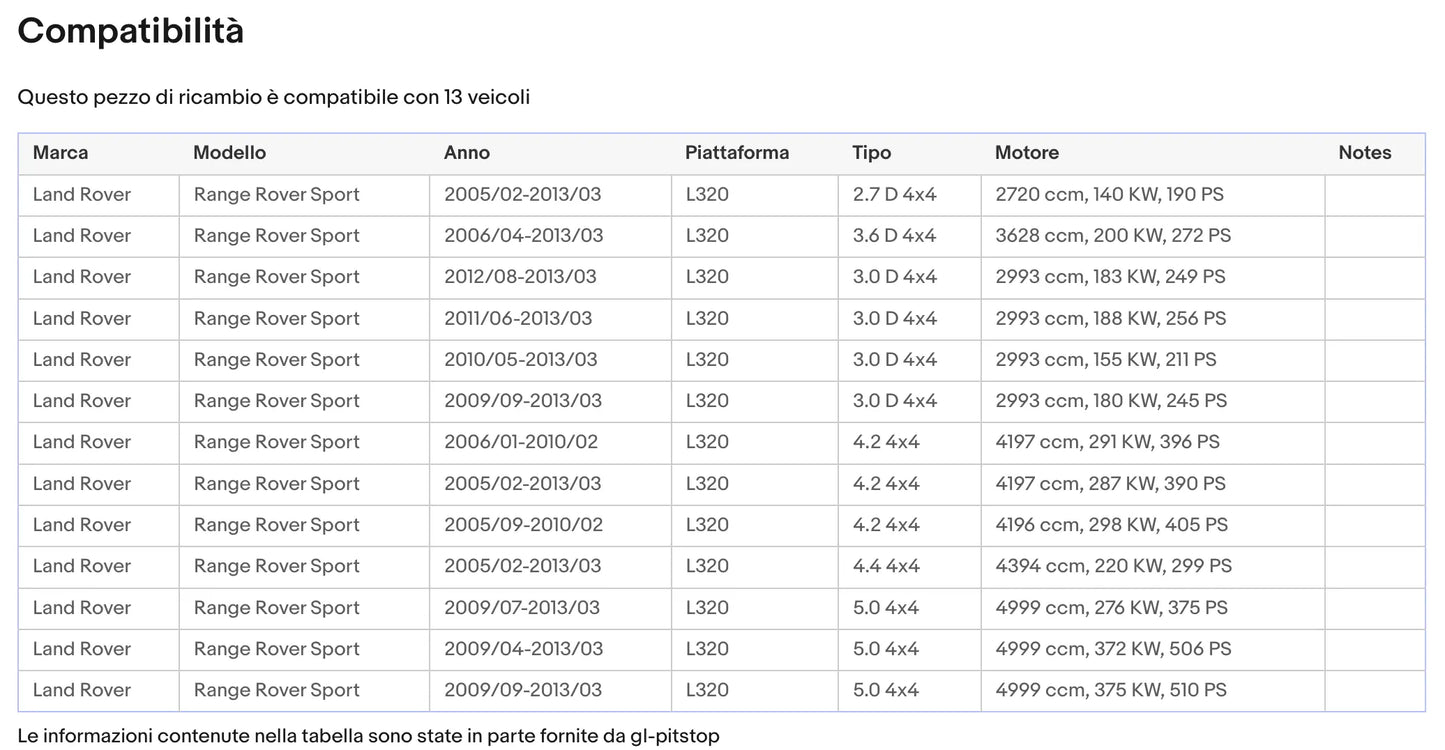Click the Marca column header
The image size is (1445, 750).
(60, 153)
